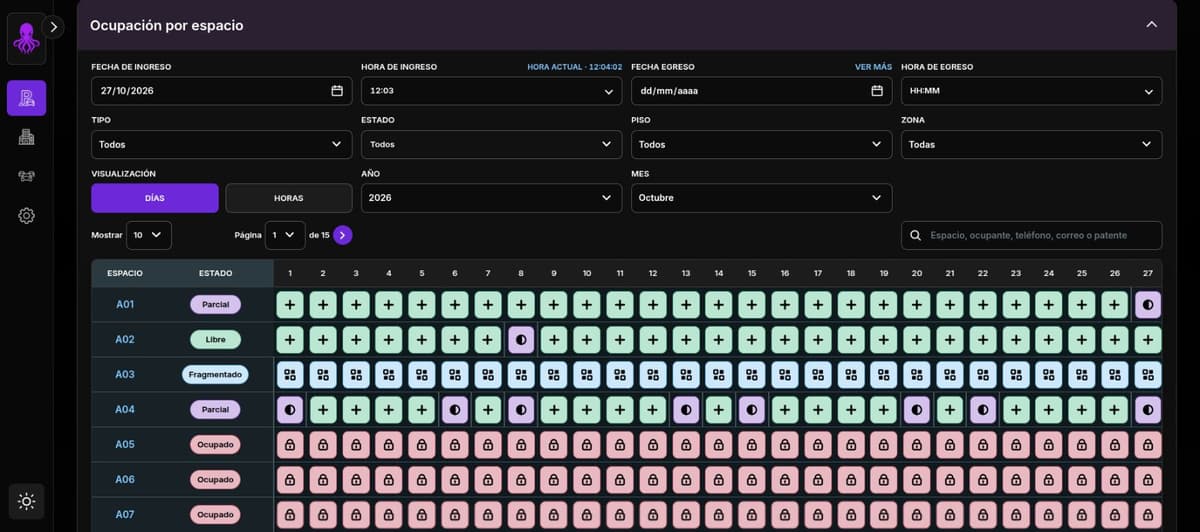Click Ocupado badge for A07
Screen dimensions: 1200x532
[215, 514]
